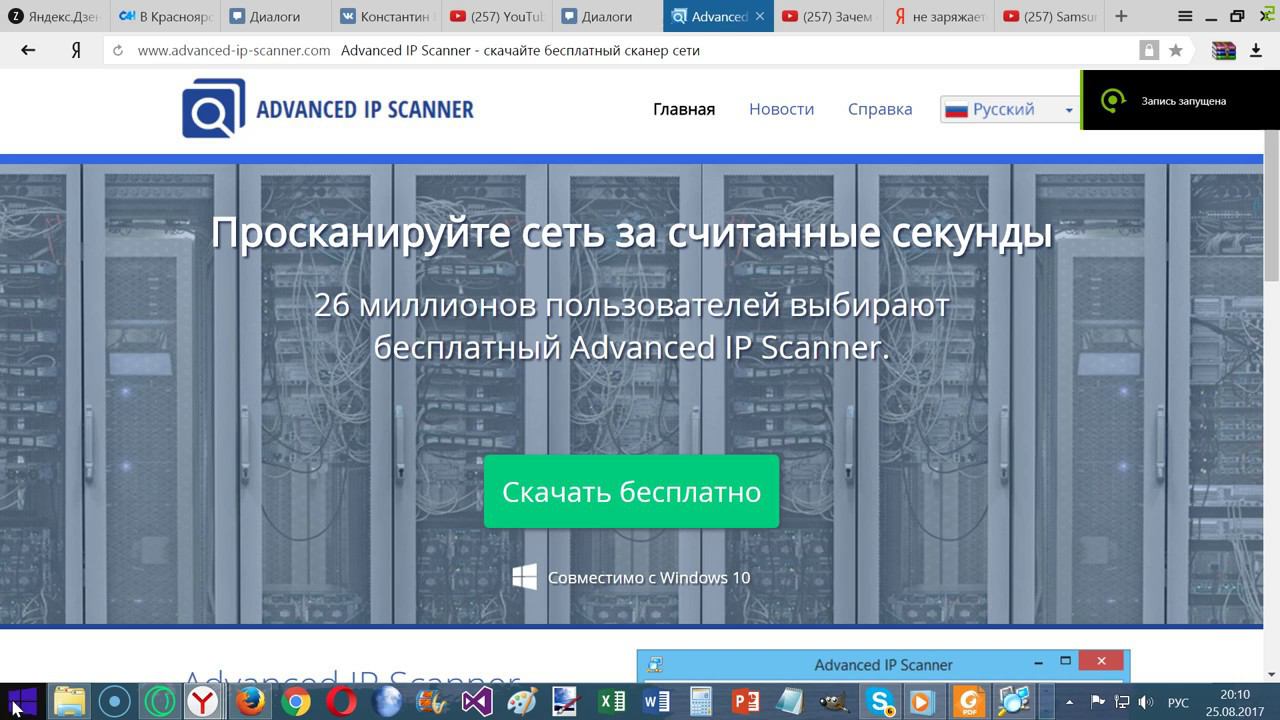The height and width of the screenshot is (720, 1280).
Task: Reload the page with the refresh icon
Action: click(118, 50)
